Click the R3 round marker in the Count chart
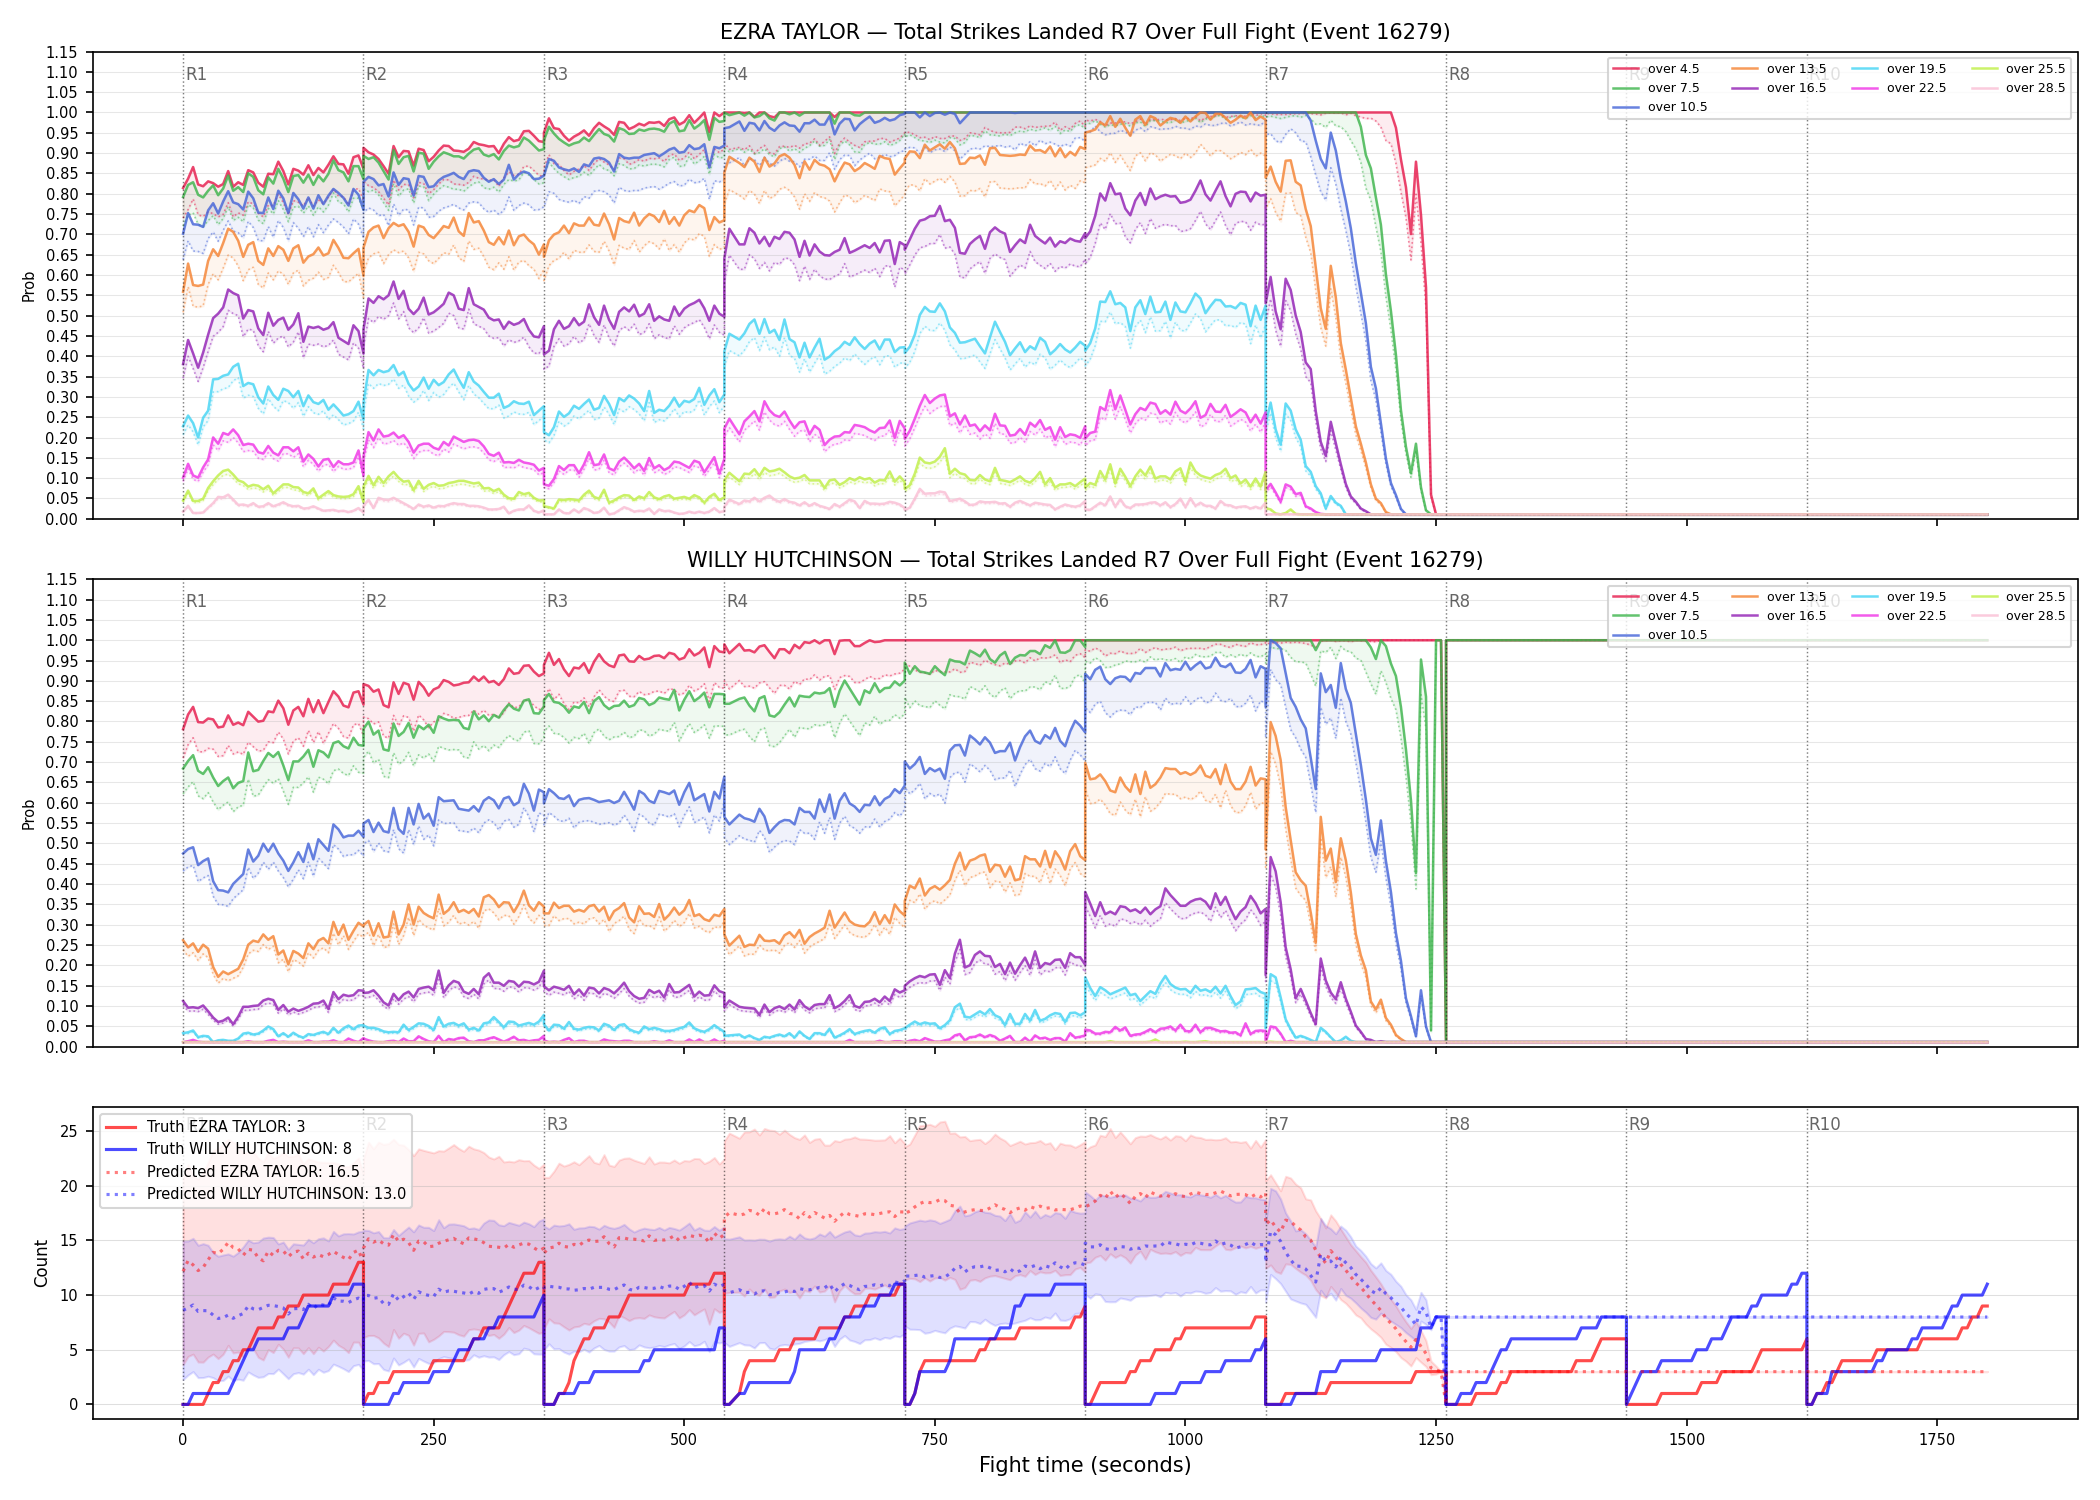 coord(557,1124)
